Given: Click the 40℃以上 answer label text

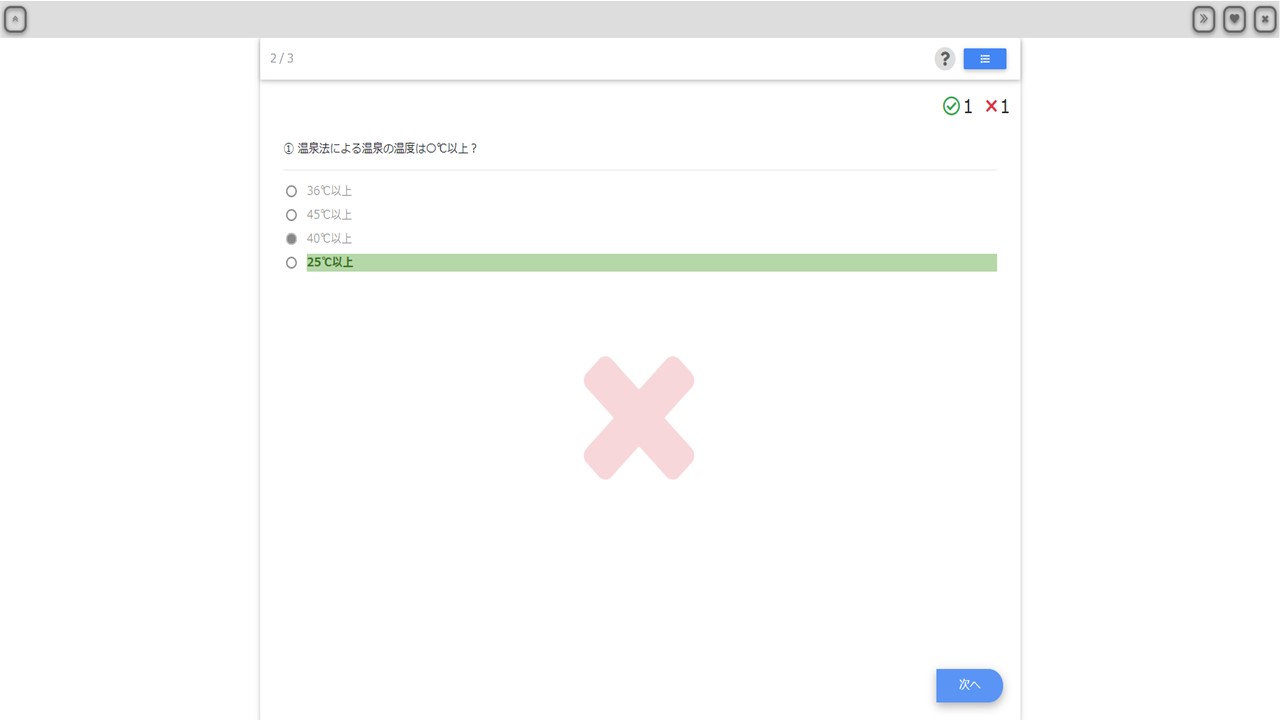Looking at the screenshot, I should pyautogui.click(x=330, y=239).
